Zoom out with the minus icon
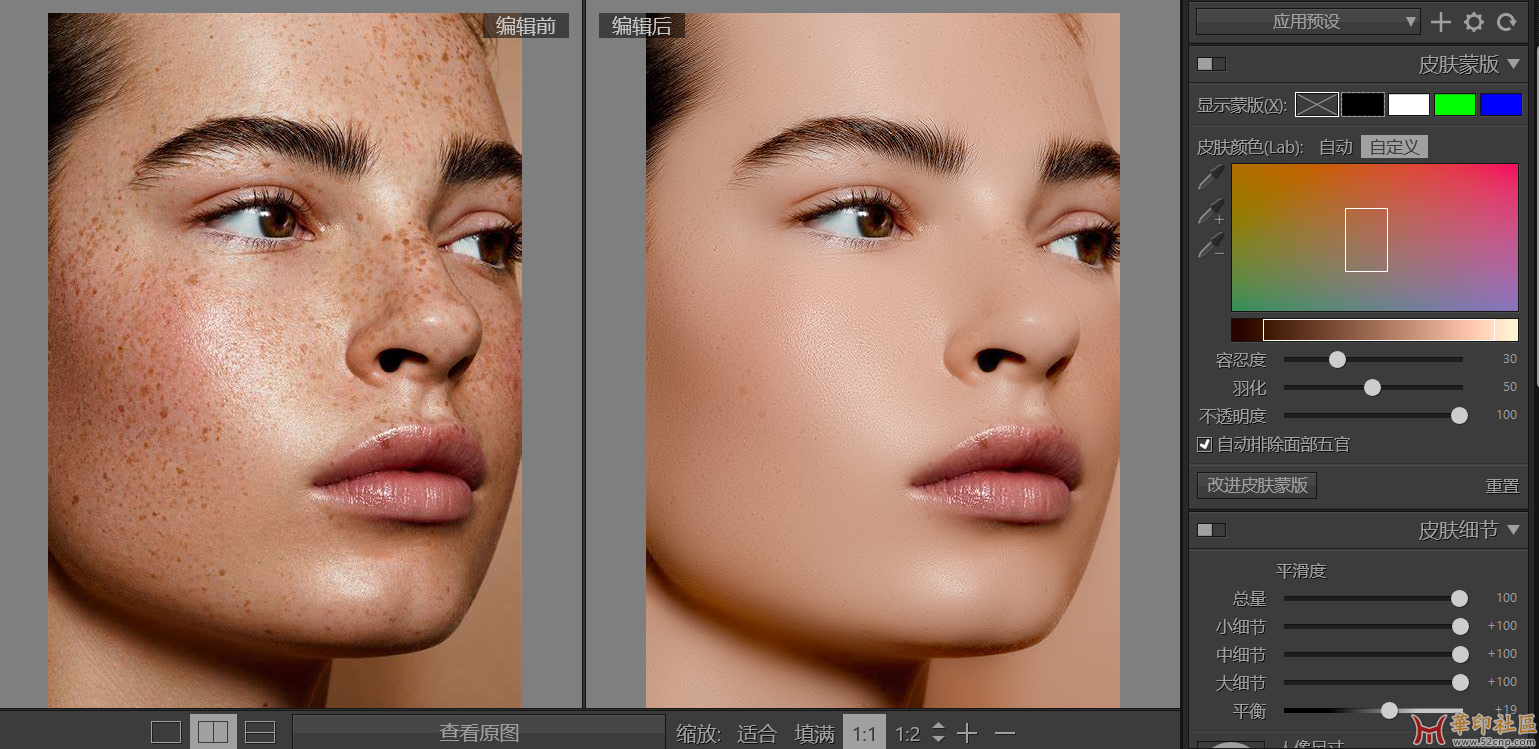 pos(1004,733)
